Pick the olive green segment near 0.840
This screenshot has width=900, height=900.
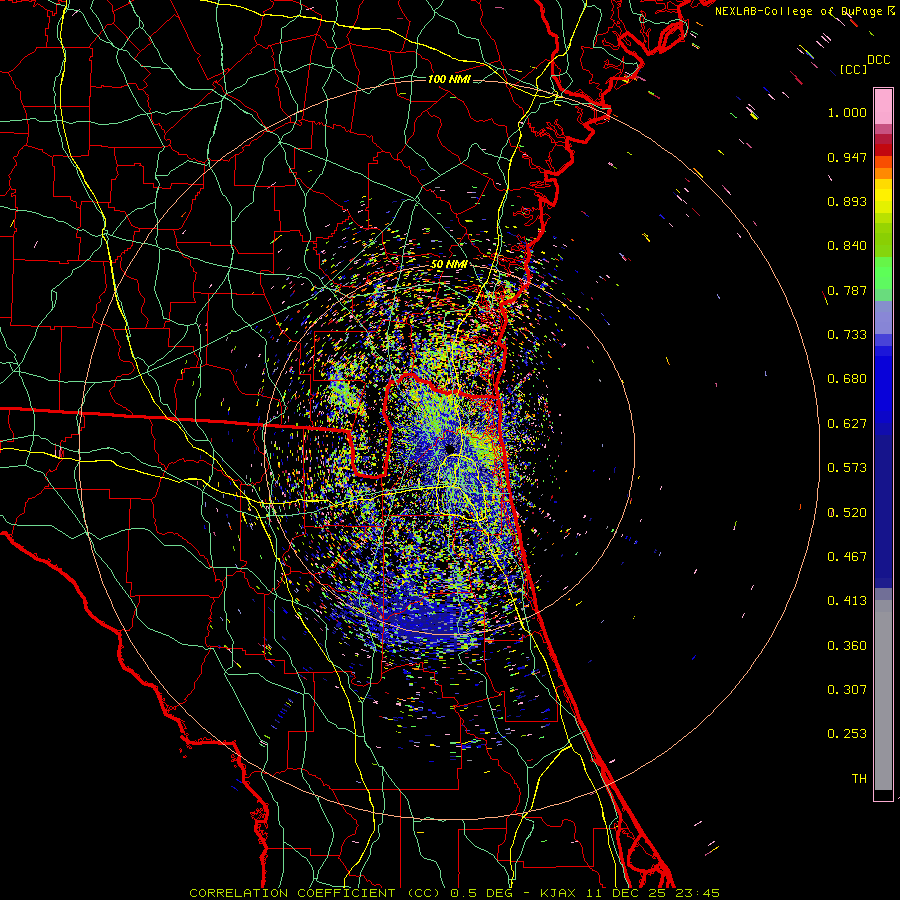(x=883, y=239)
